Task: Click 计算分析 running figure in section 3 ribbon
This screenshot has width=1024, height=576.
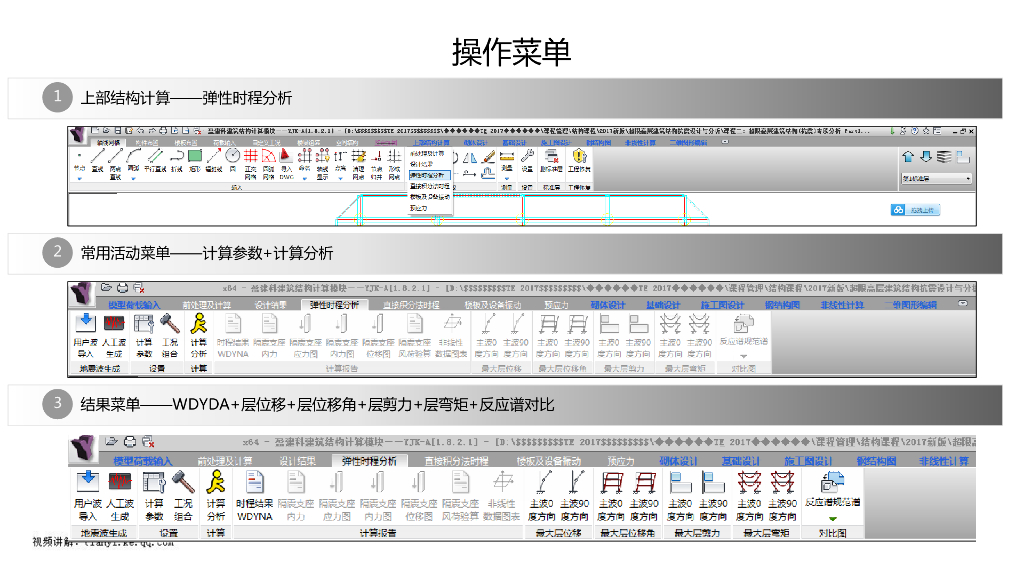Action: point(216,496)
